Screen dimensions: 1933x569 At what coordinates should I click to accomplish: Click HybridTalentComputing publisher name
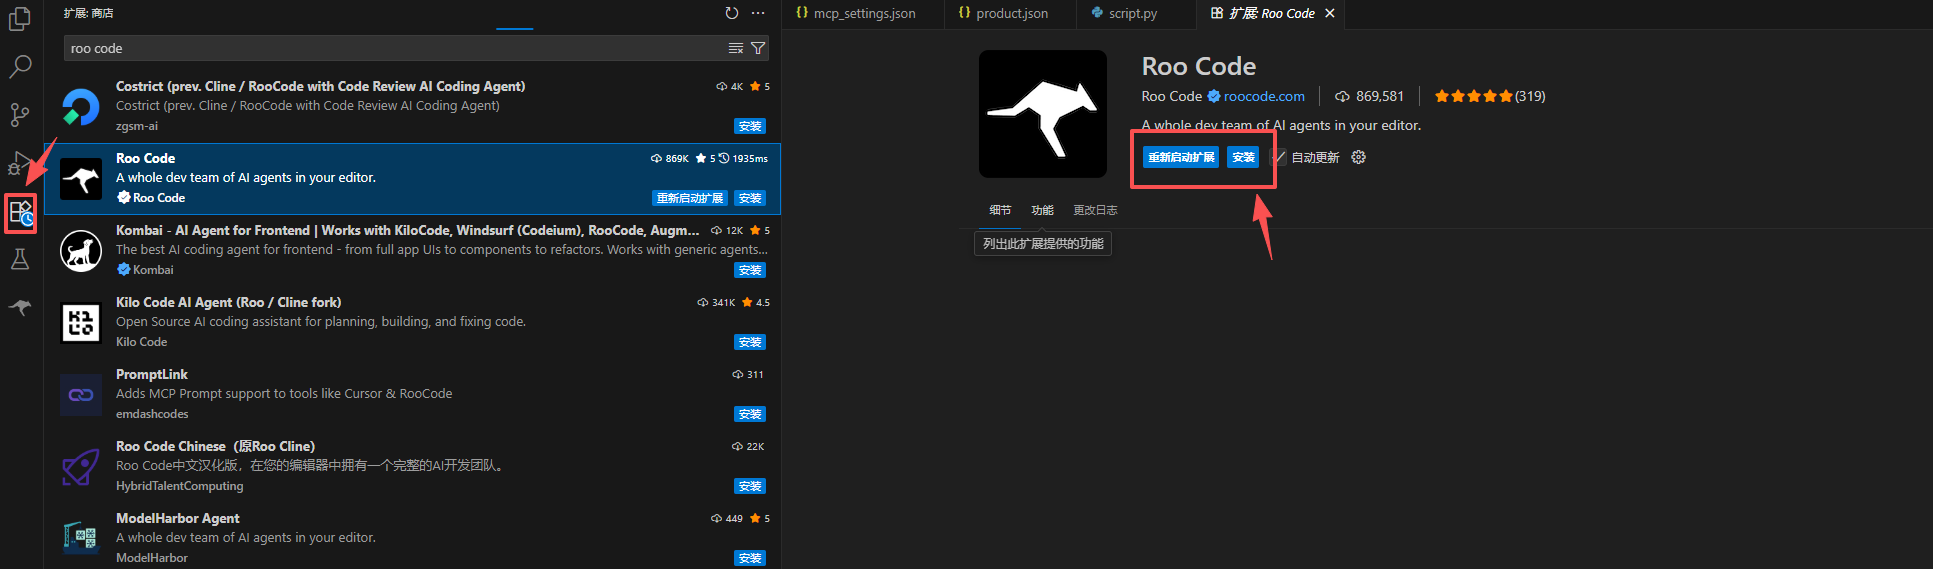pyautogui.click(x=180, y=486)
